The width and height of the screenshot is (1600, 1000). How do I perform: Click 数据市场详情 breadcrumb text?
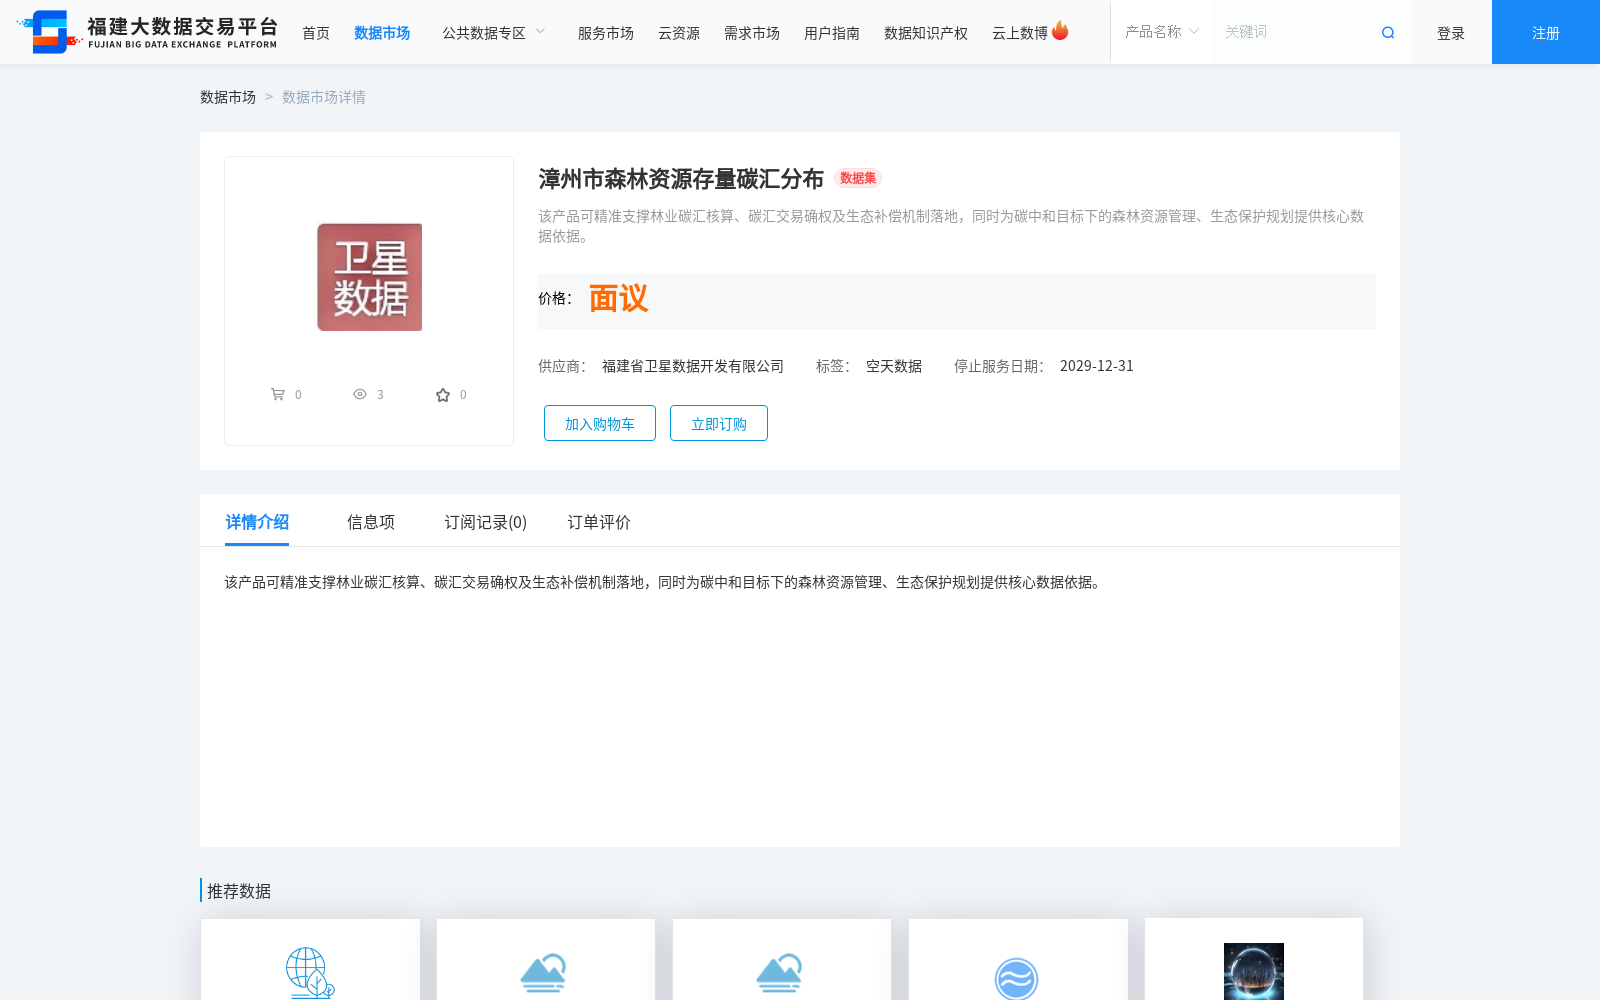(x=324, y=97)
